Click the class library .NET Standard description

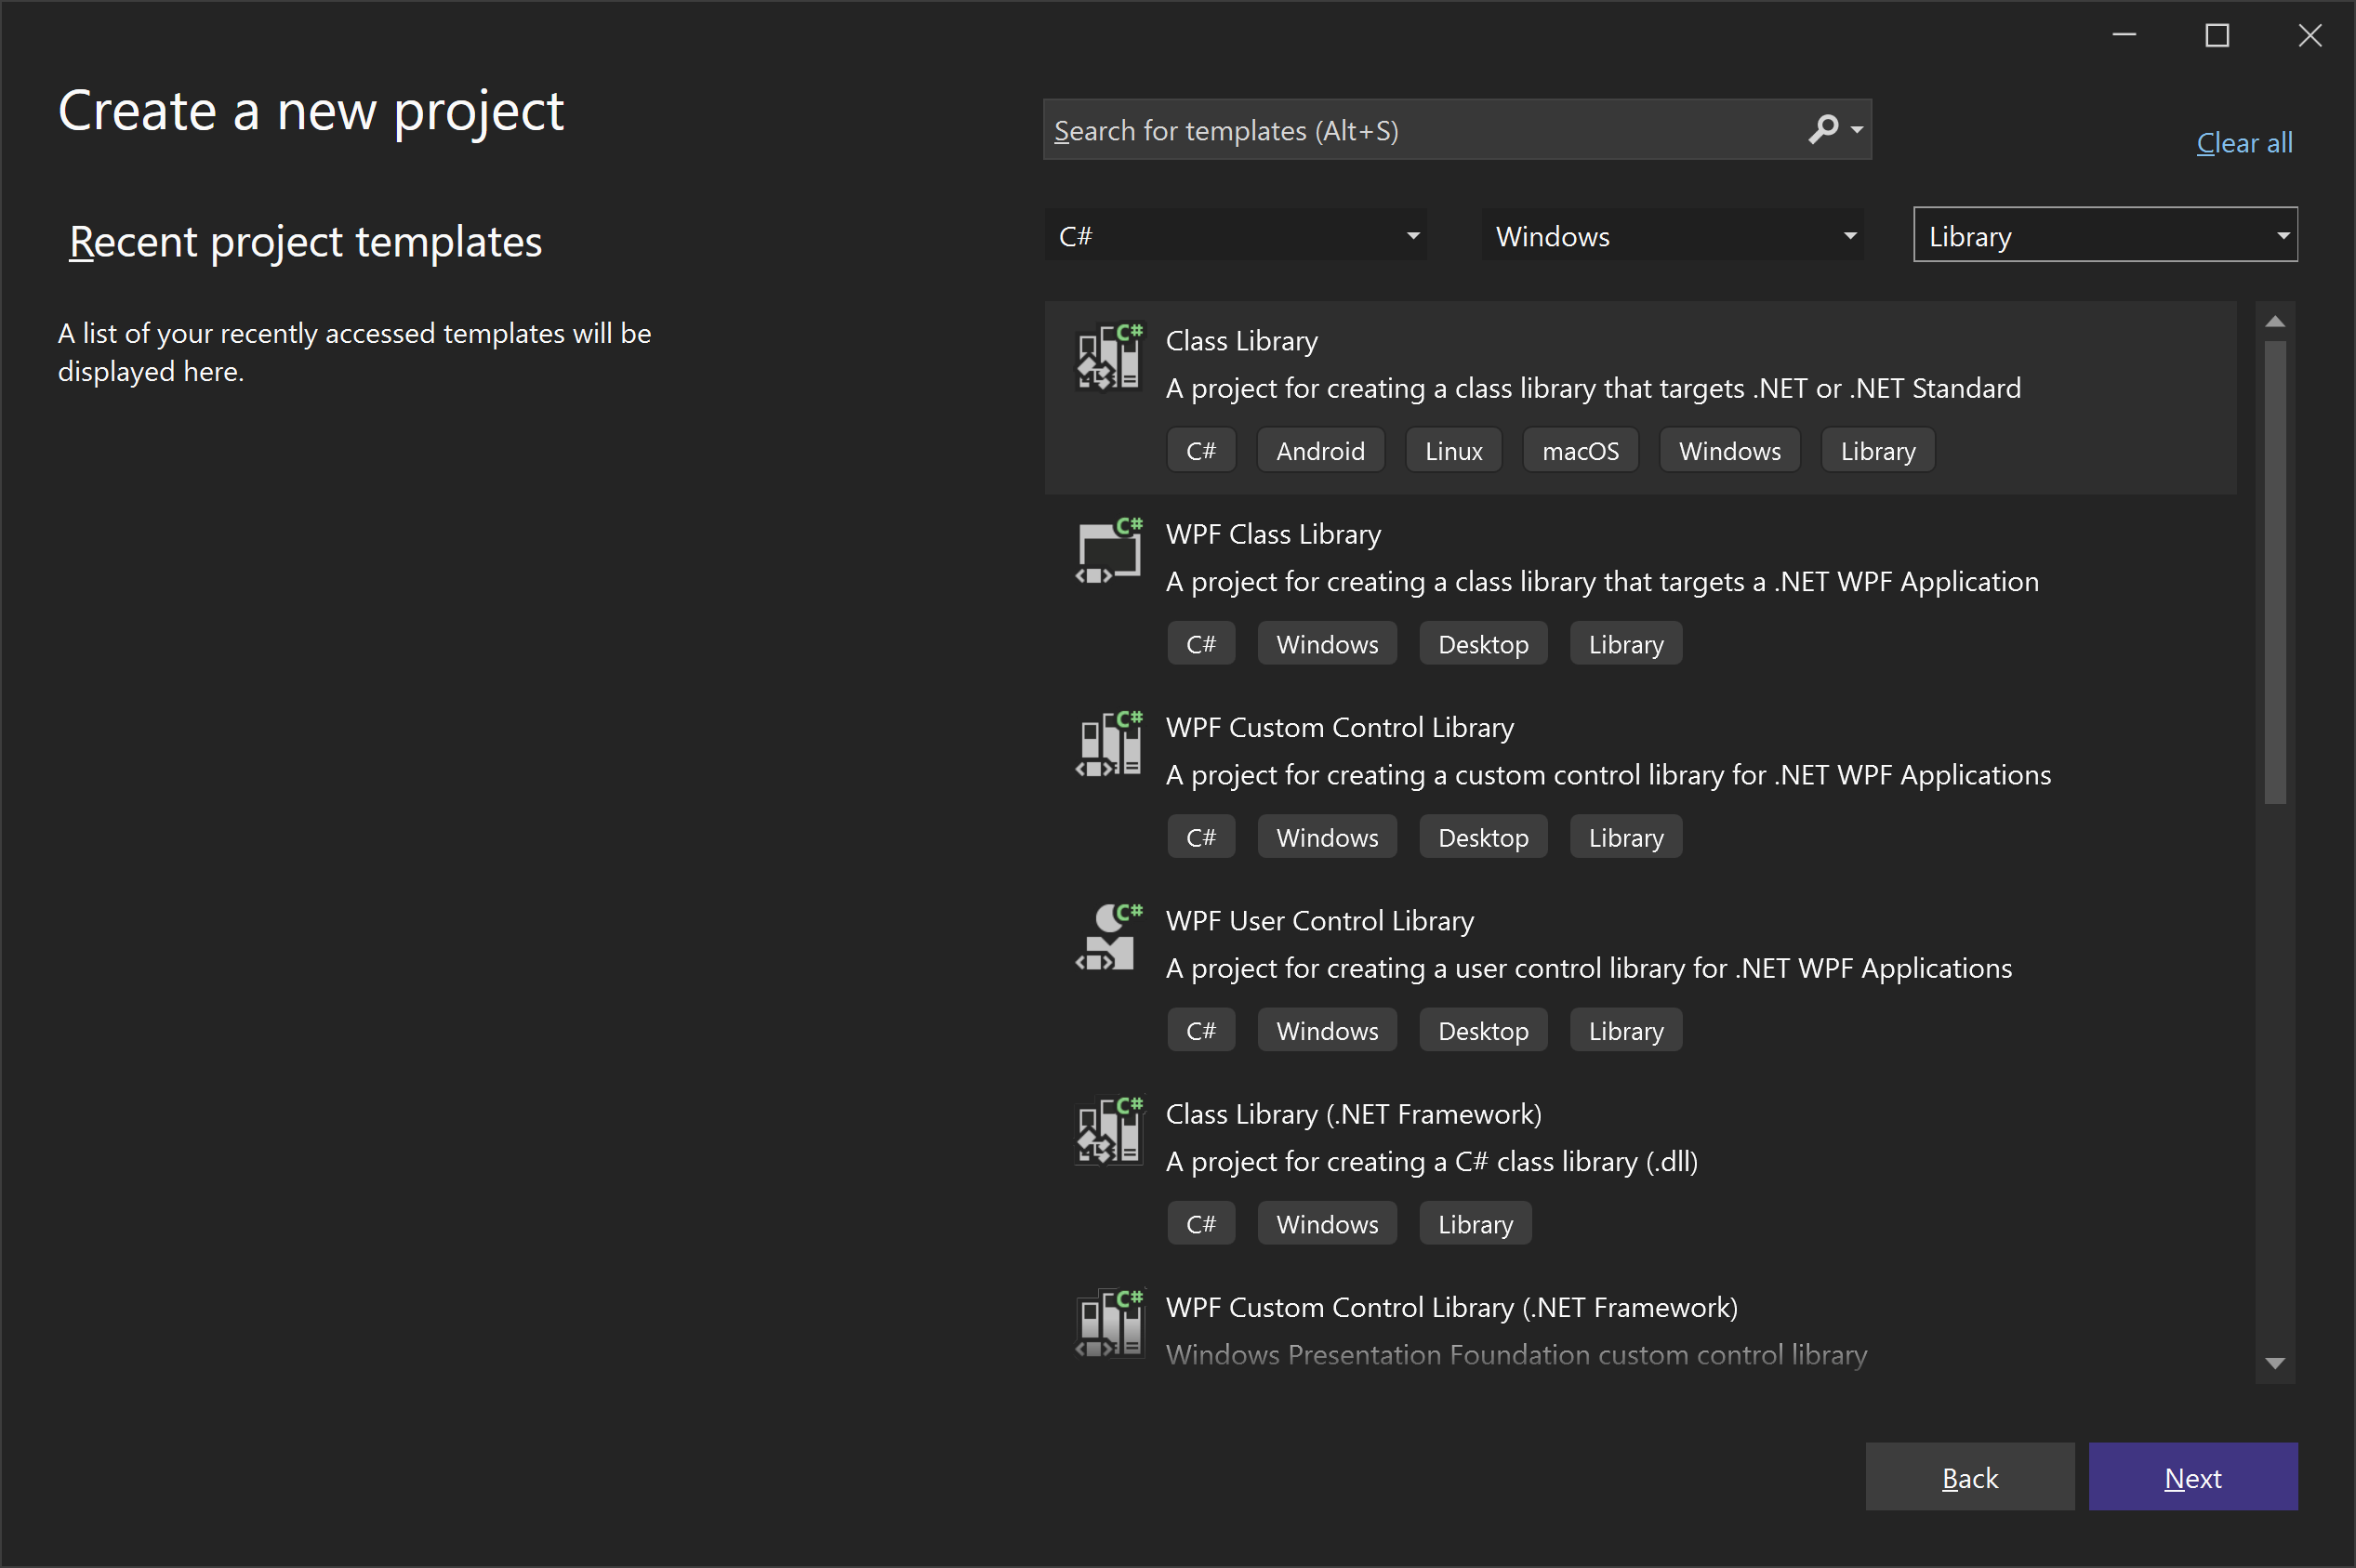point(1594,388)
